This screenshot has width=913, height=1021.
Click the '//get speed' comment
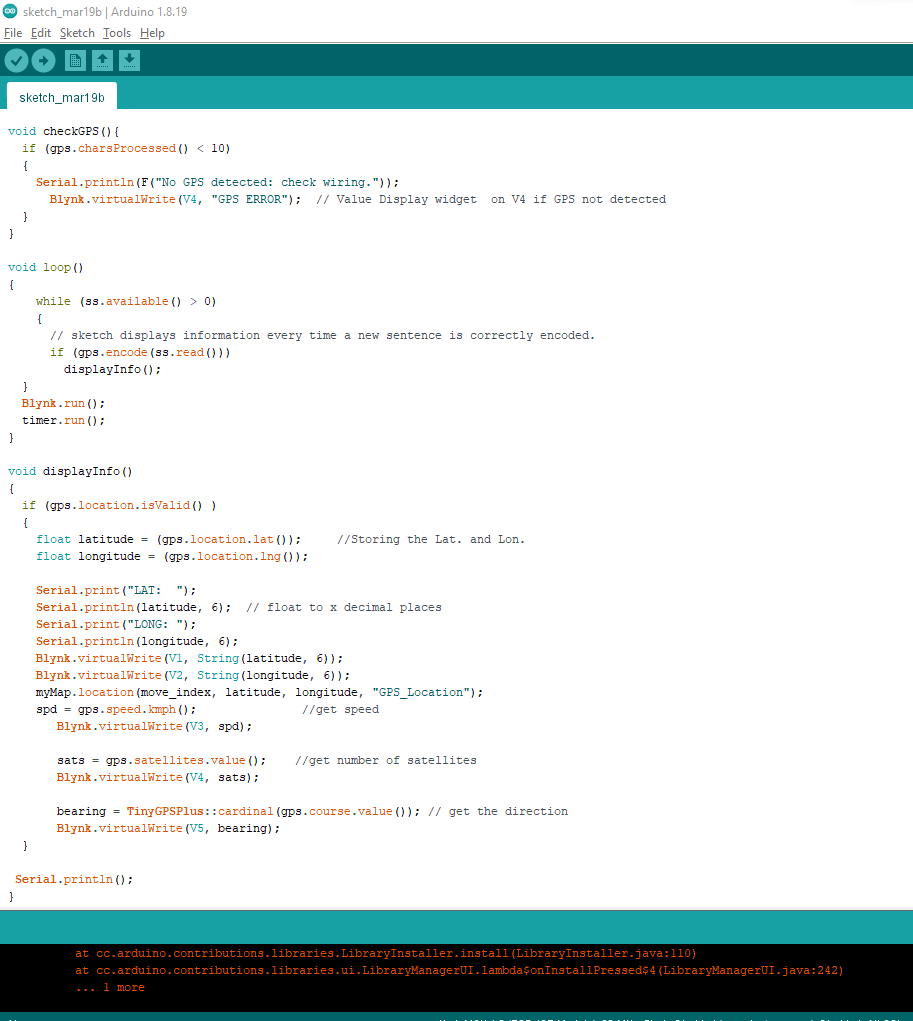341,710
